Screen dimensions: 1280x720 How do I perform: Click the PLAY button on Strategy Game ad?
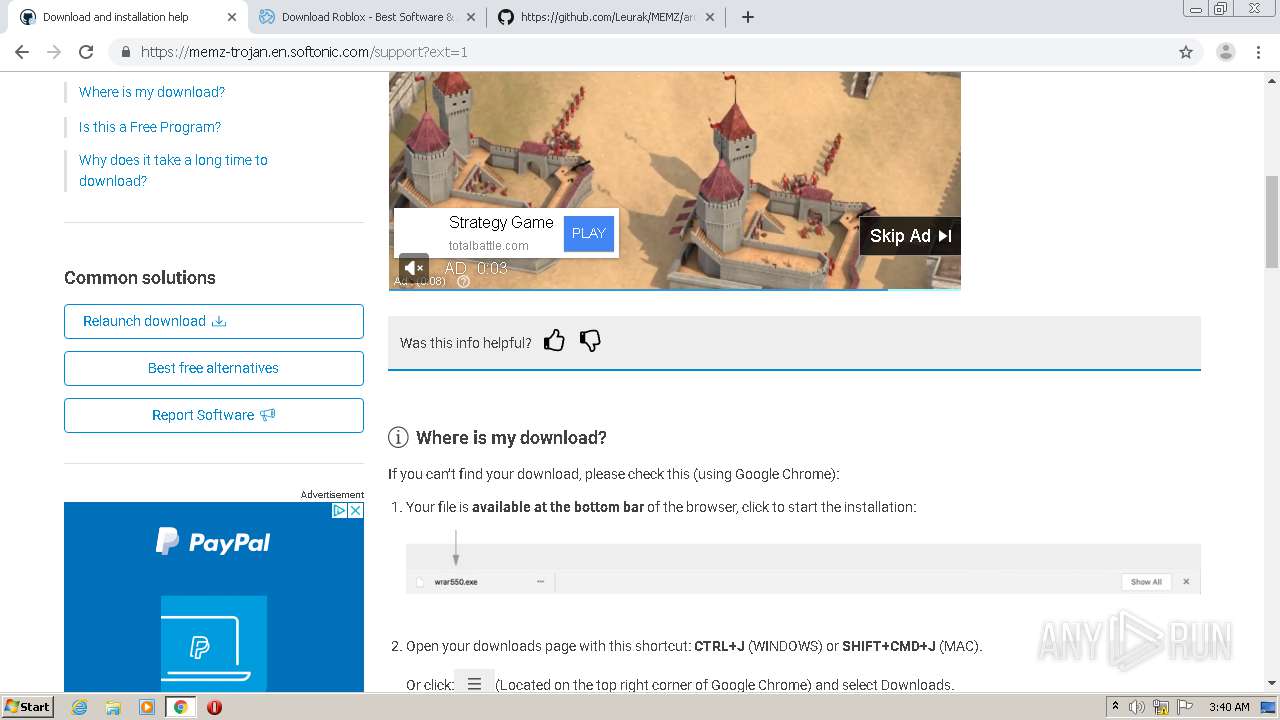(x=589, y=233)
